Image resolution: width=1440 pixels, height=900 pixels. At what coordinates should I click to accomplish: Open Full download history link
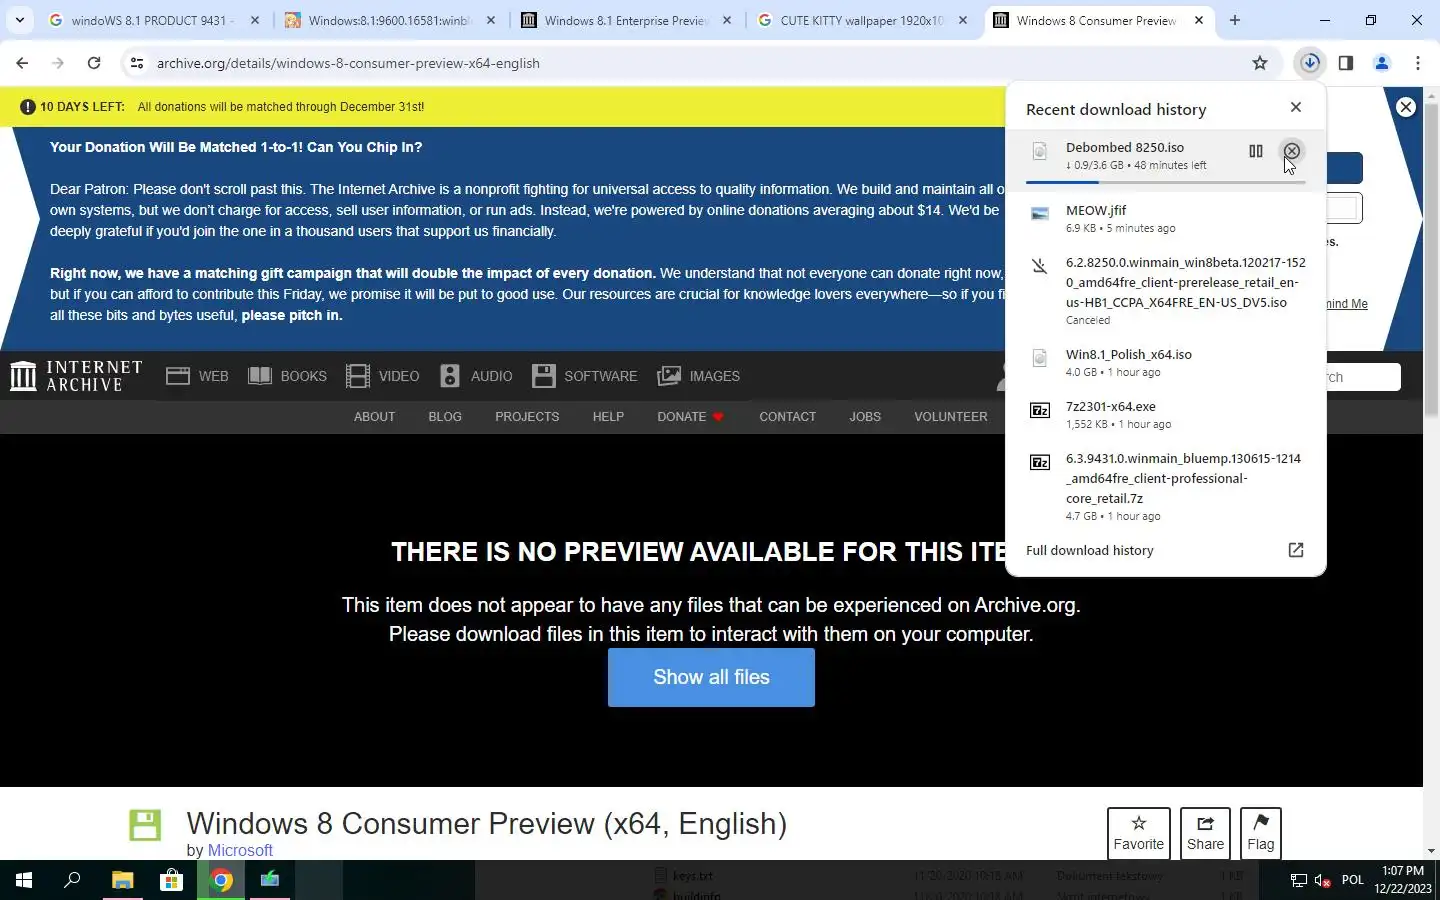tap(1090, 550)
